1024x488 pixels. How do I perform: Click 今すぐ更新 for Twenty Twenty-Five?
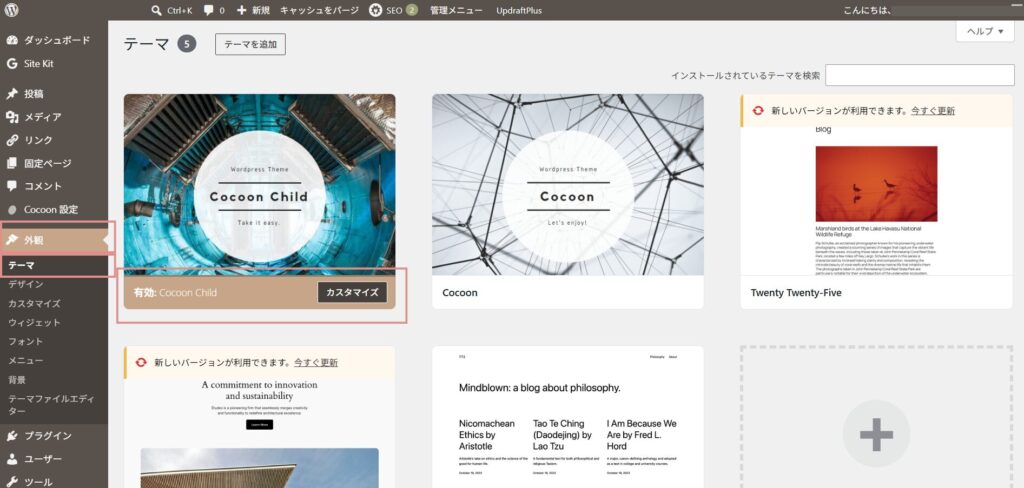tap(933, 111)
